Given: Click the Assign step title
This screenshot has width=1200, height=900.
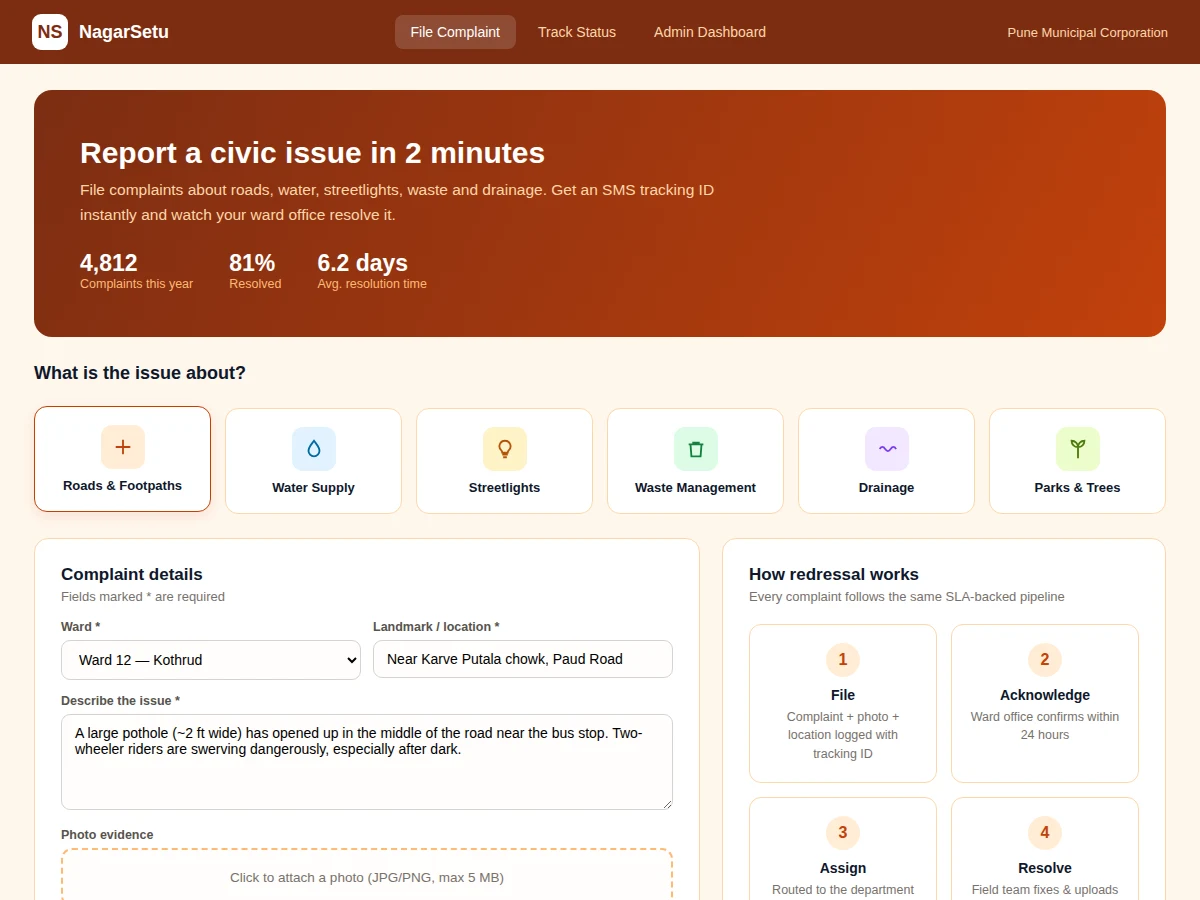Looking at the screenshot, I should pyautogui.click(x=843, y=868).
